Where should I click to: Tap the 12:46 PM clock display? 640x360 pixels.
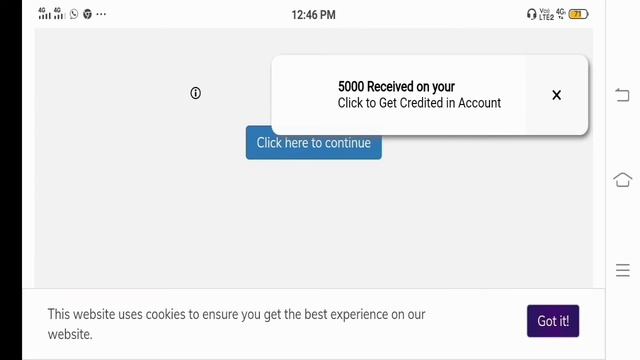tap(313, 15)
